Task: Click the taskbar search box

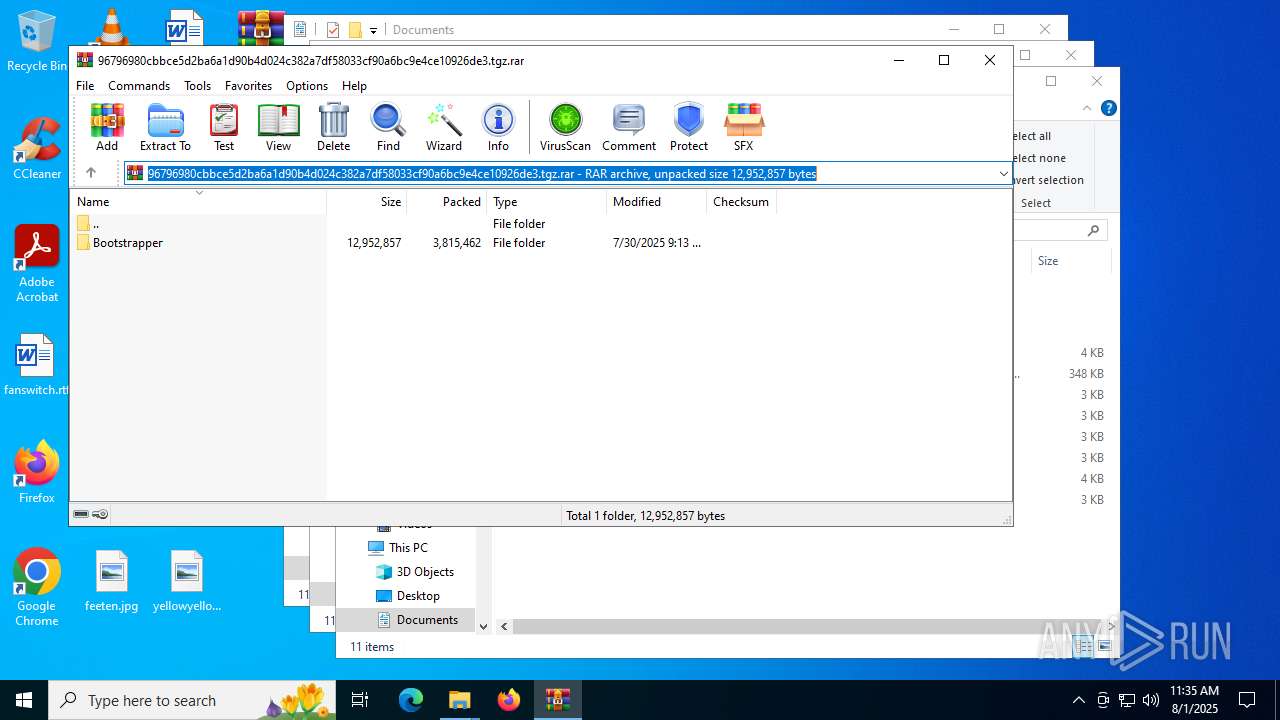Action: 192,700
